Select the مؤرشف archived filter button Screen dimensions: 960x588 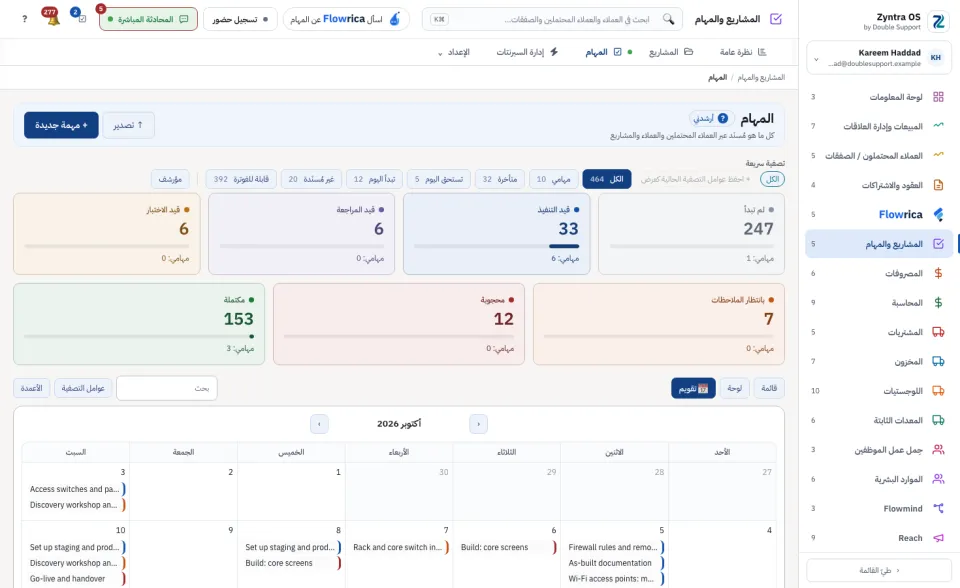[170, 179]
